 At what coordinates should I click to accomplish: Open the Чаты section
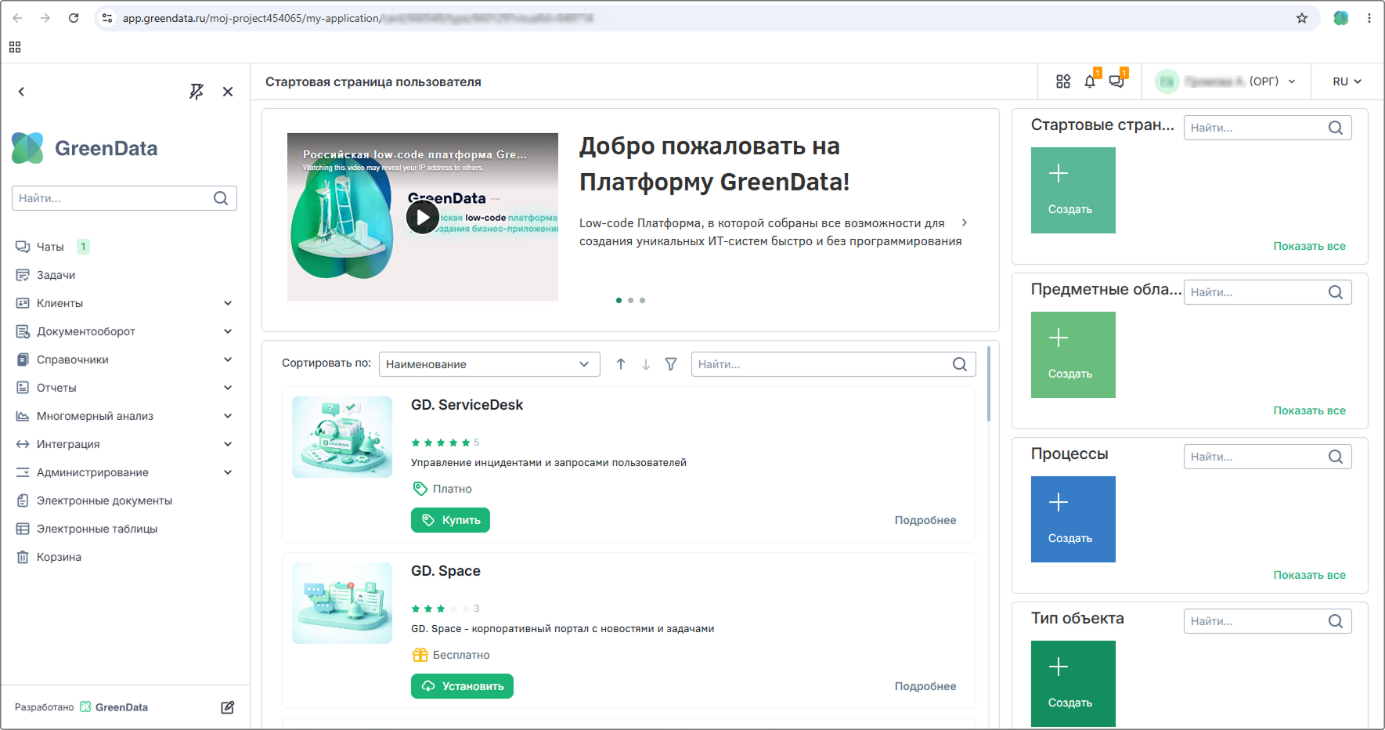coord(50,247)
